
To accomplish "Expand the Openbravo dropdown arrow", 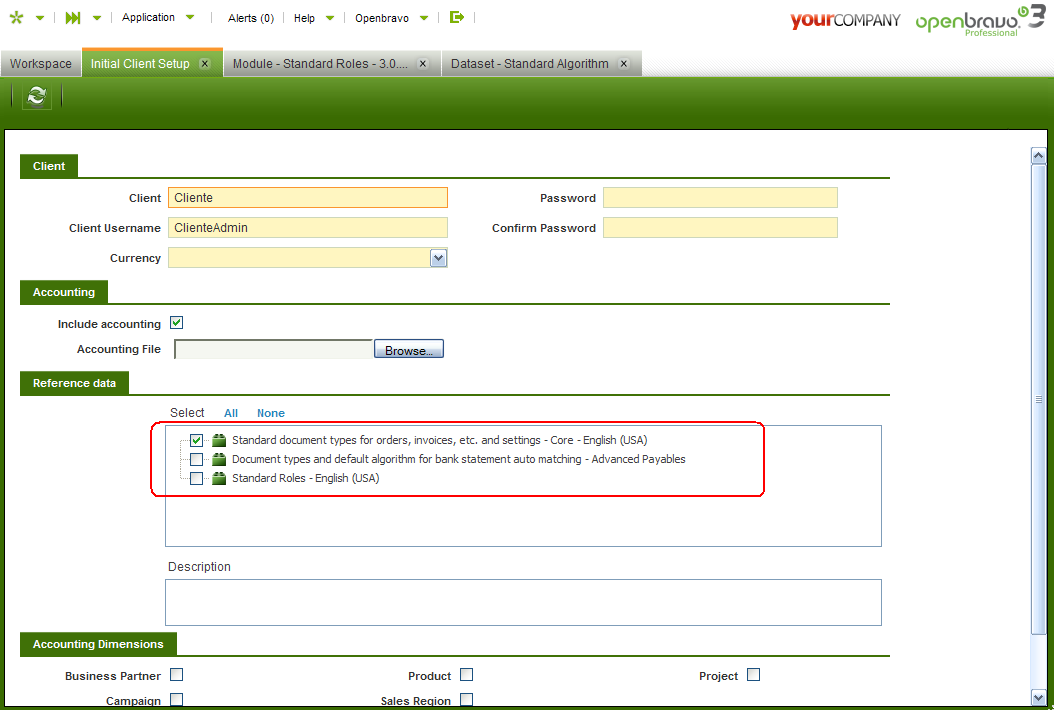I will coord(424,18).
